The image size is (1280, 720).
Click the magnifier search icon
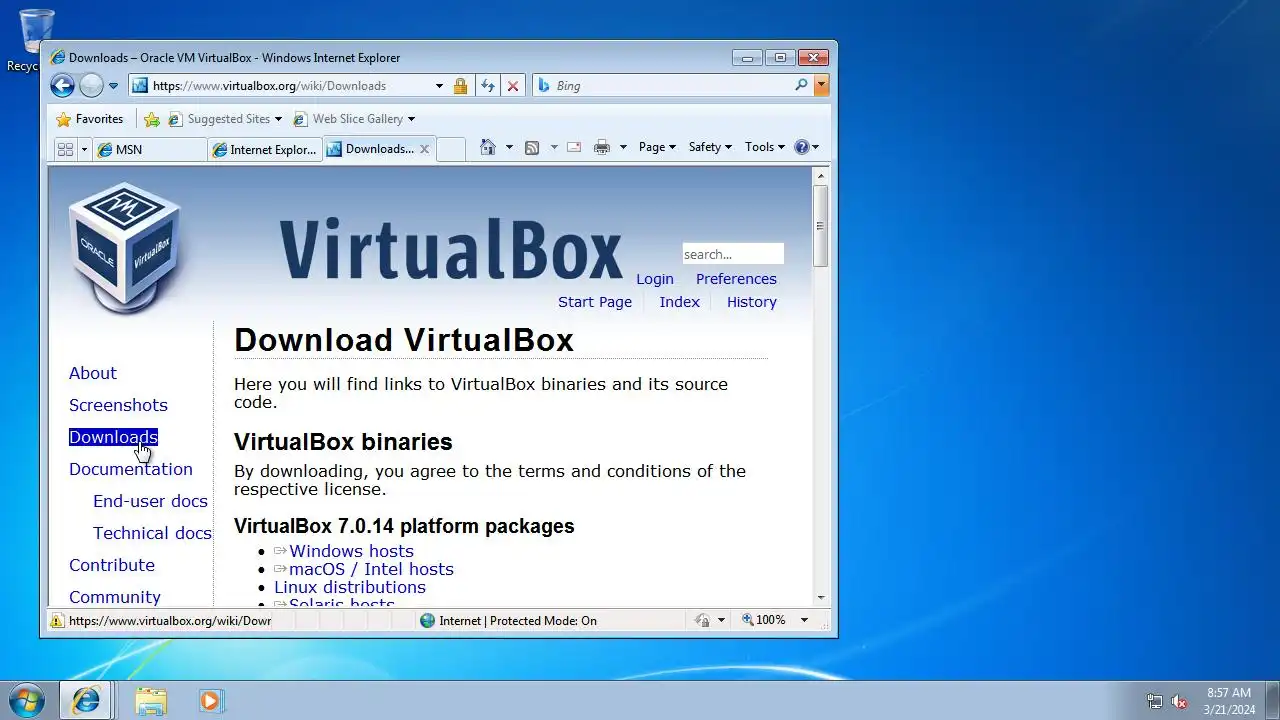click(801, 86)
